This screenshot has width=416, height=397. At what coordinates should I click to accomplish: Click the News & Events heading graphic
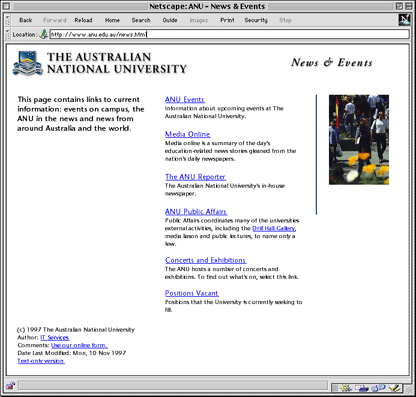coord(332,62)
